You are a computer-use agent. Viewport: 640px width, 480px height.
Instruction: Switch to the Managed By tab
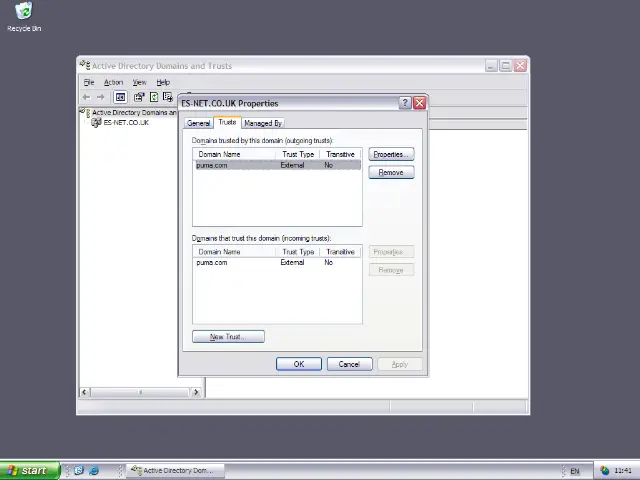pyautogui.click(x=263, y=123)
